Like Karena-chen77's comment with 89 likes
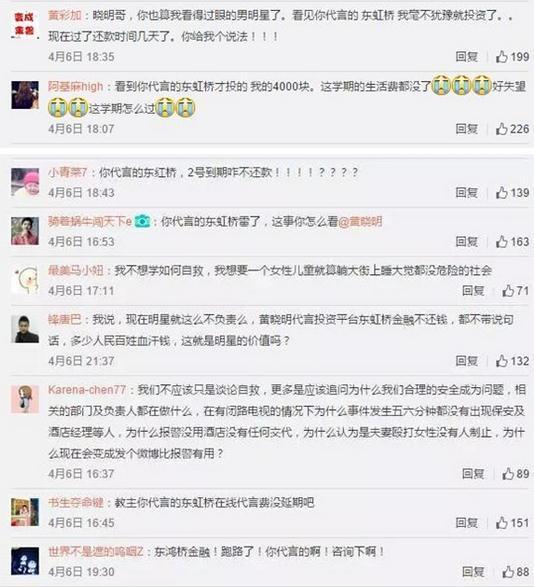 tap(508, 474)
